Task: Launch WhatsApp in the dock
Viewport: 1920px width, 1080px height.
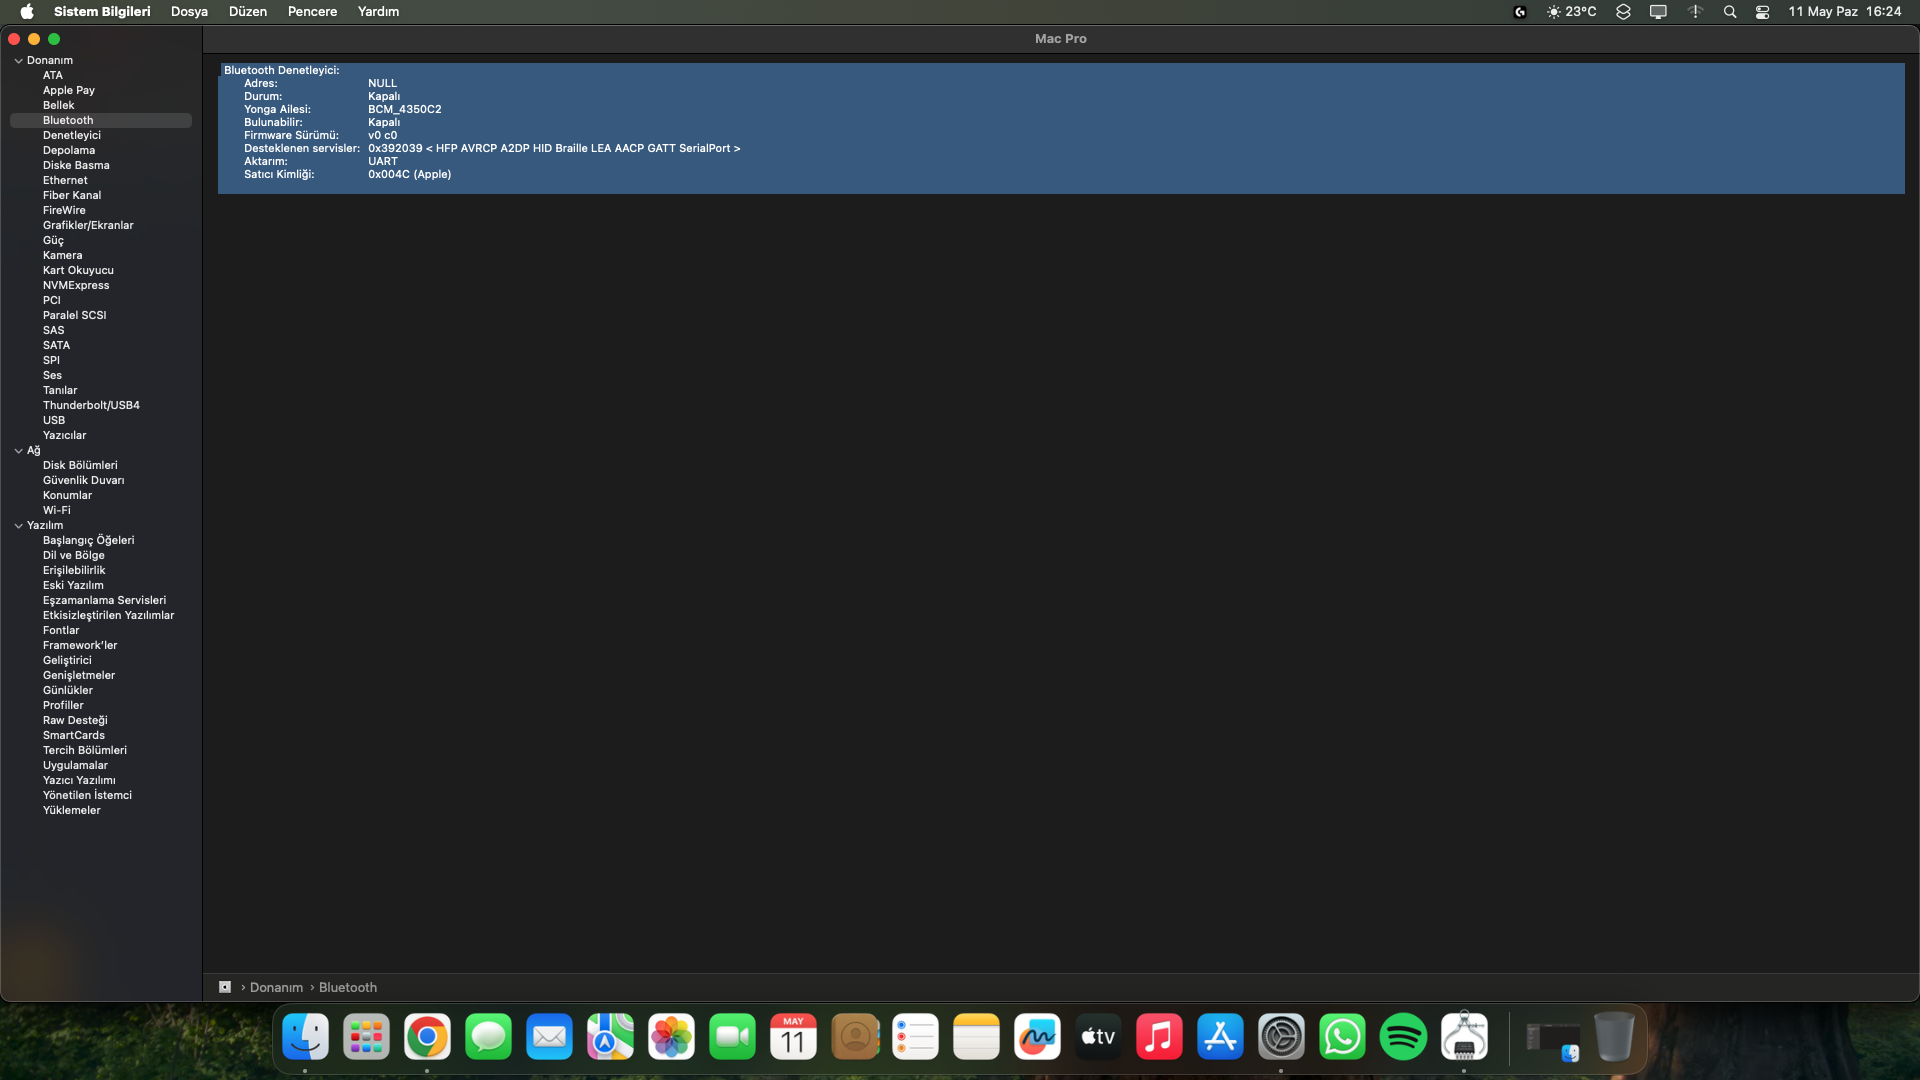Action: (1342, 1037)
